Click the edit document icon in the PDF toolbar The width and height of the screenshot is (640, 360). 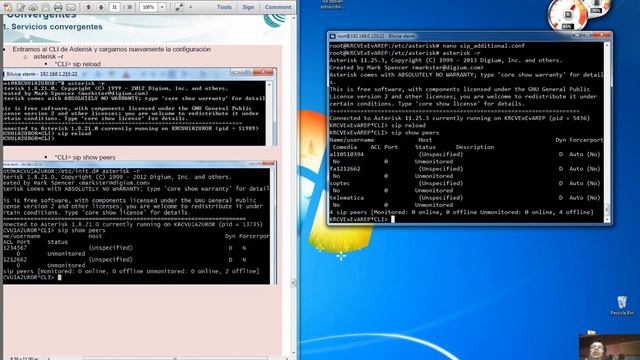21,7
